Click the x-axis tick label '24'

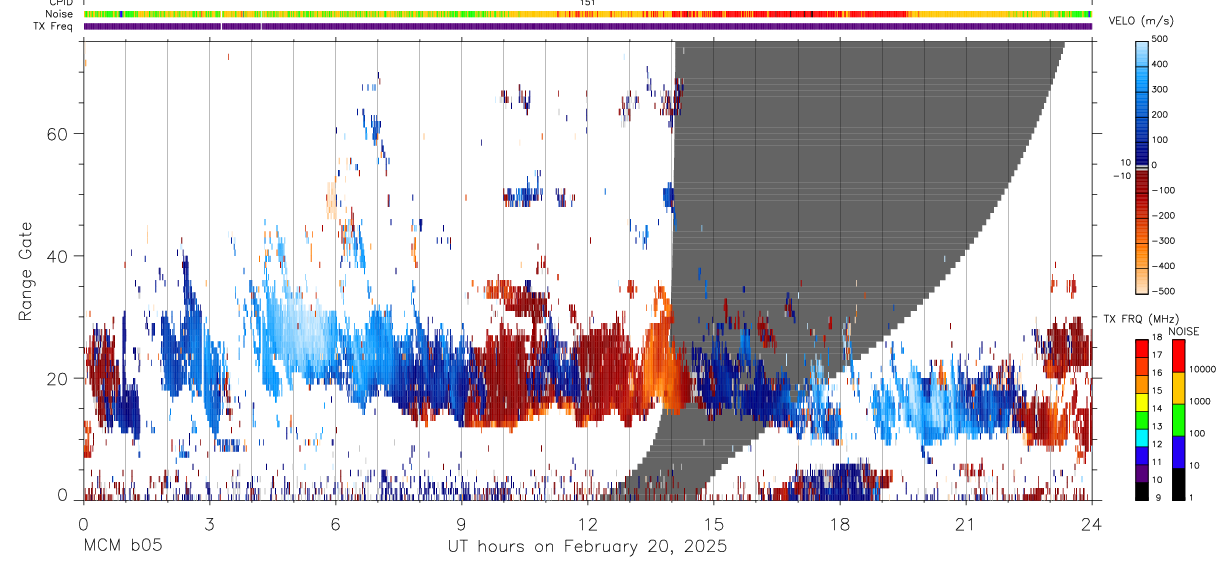[x=1092, y=524]
